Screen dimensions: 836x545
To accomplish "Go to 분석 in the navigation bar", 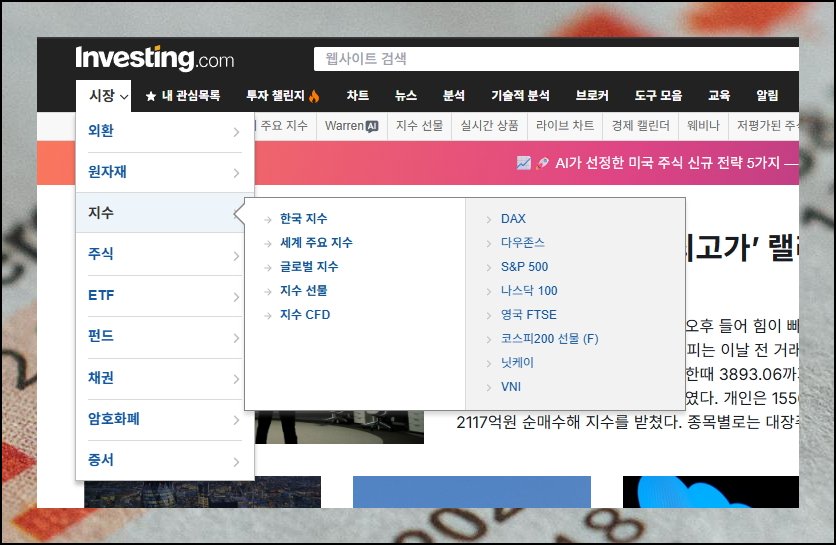I will tap(454, 96).
